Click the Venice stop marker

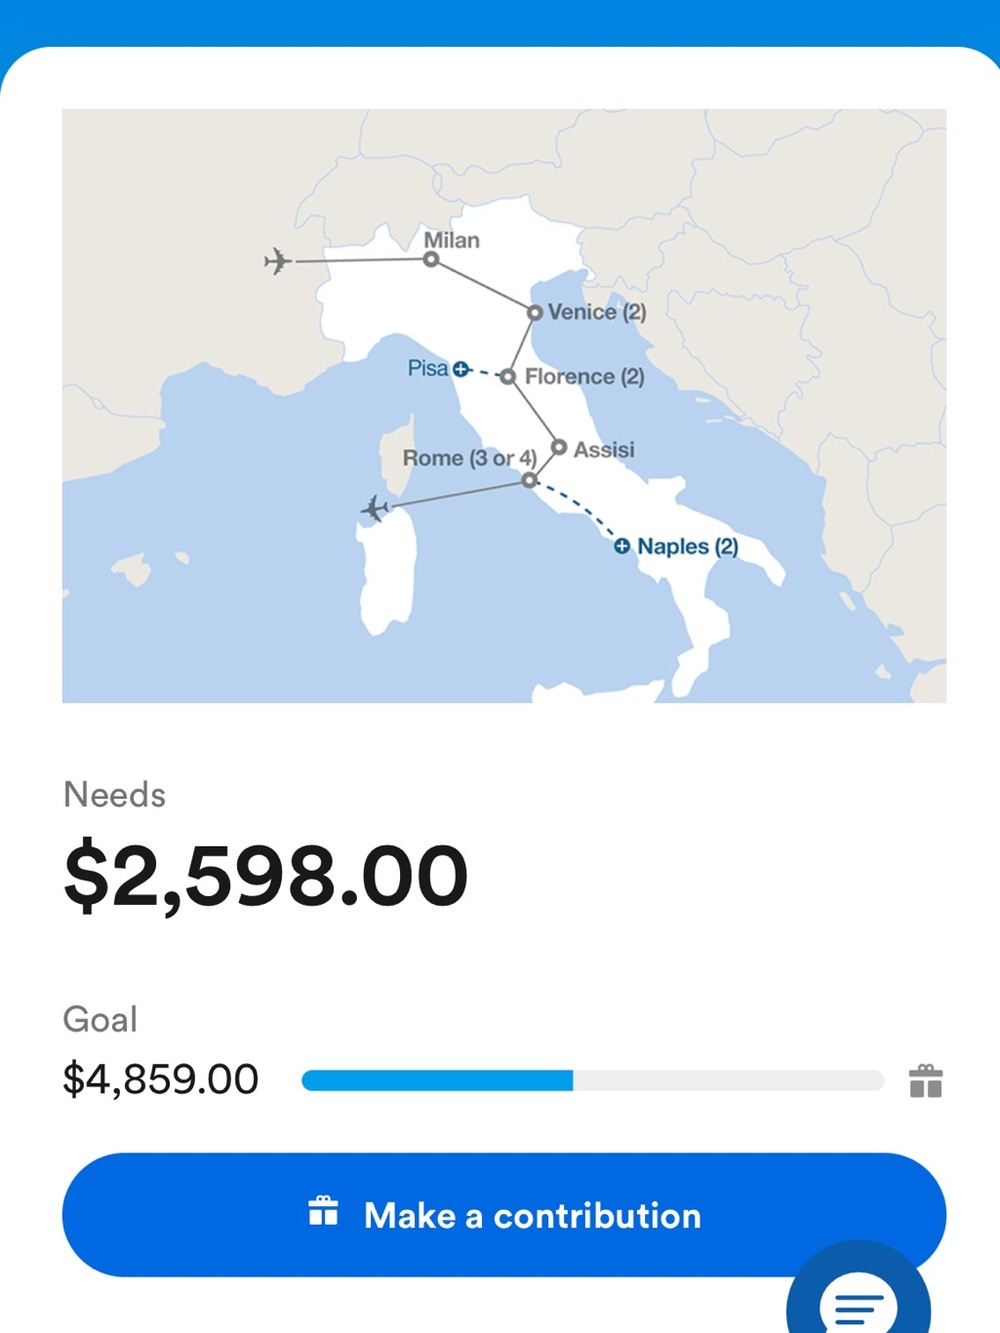tap(535, 312)
